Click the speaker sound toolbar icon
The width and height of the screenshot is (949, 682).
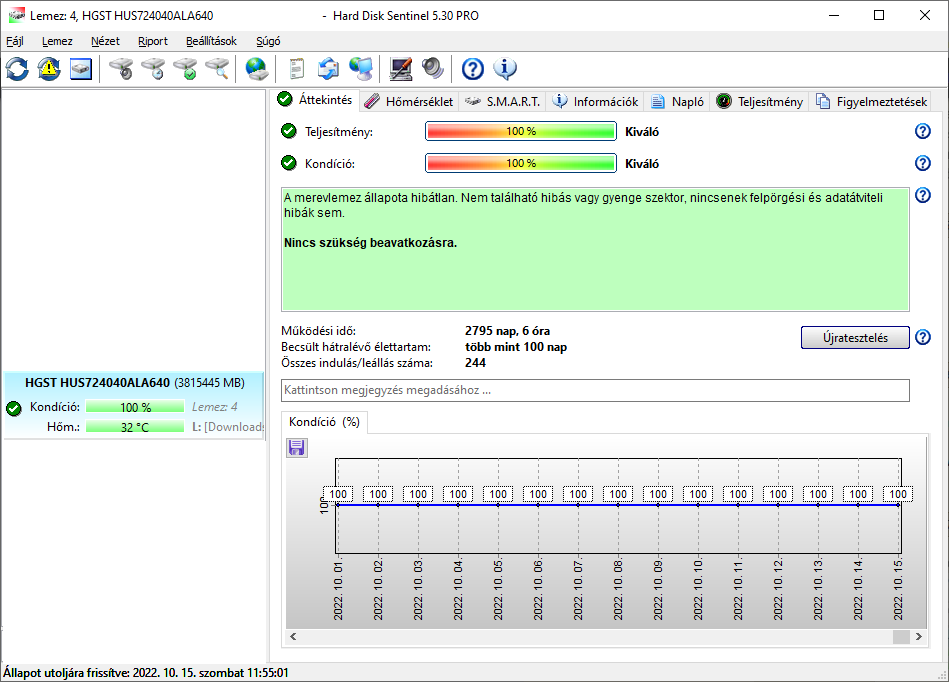point(432,69)
